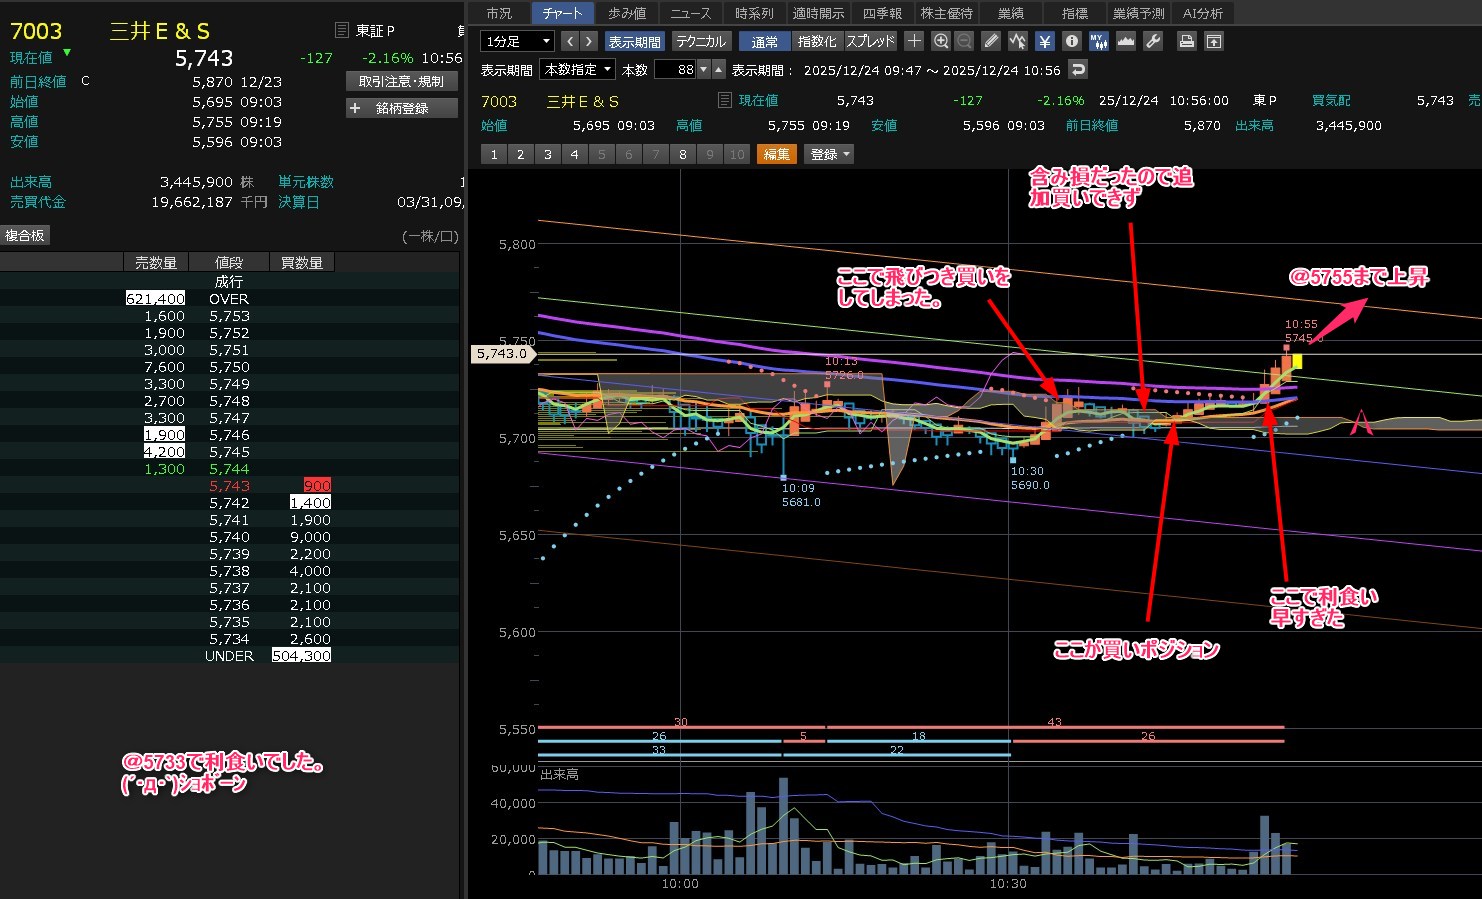Viewport: 1482px width, 899px height.
Task: Click the MY chart icon
Action: (1098, 41)
